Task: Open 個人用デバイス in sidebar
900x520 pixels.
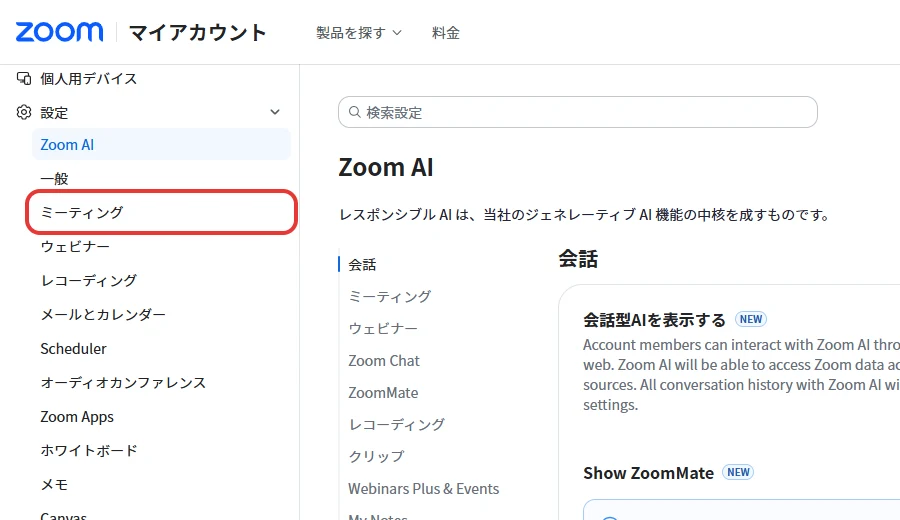Action: (88, 79)
